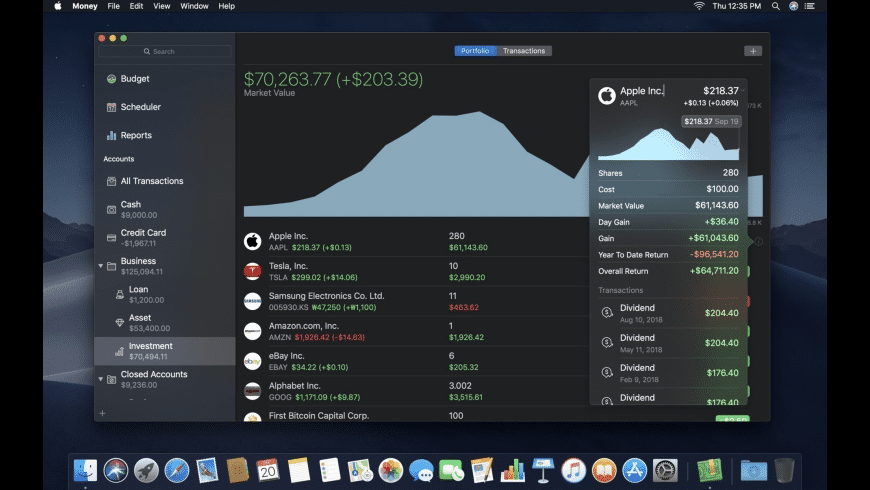This screenshot has width=870, height=490.
Task: Click the sidebar Search field
Action: [x=165, y=52]
